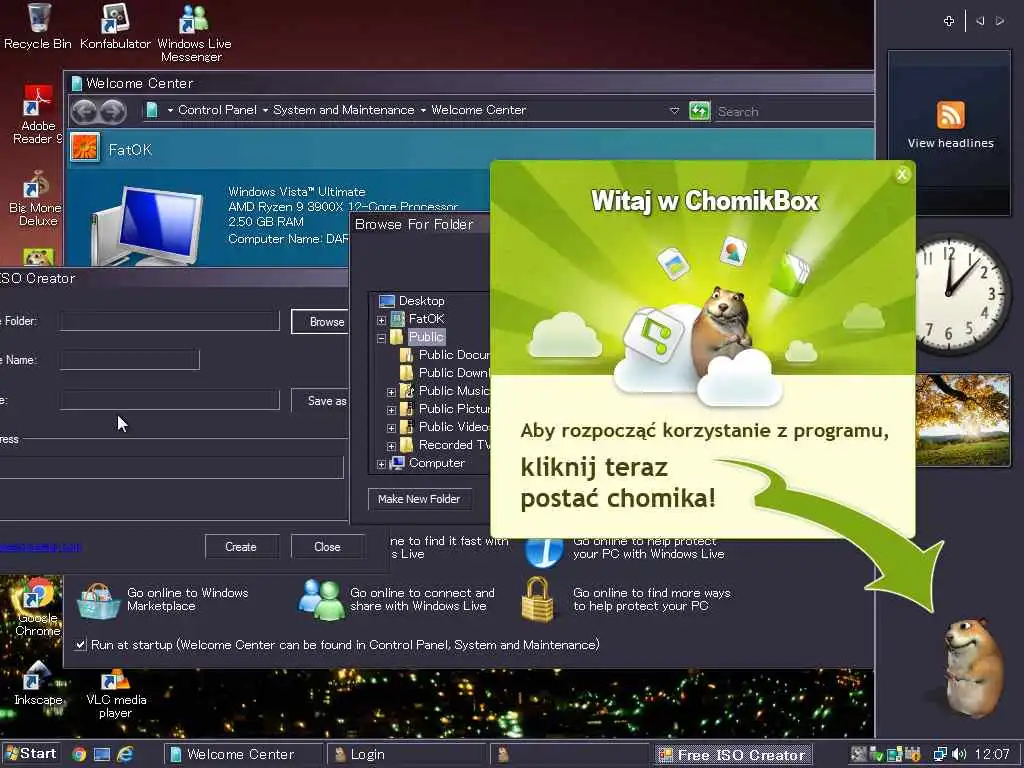Viewport: 1024px width, 768px height.
Task: Expand Public Videos folder node
Action: (x=391, y=428)
